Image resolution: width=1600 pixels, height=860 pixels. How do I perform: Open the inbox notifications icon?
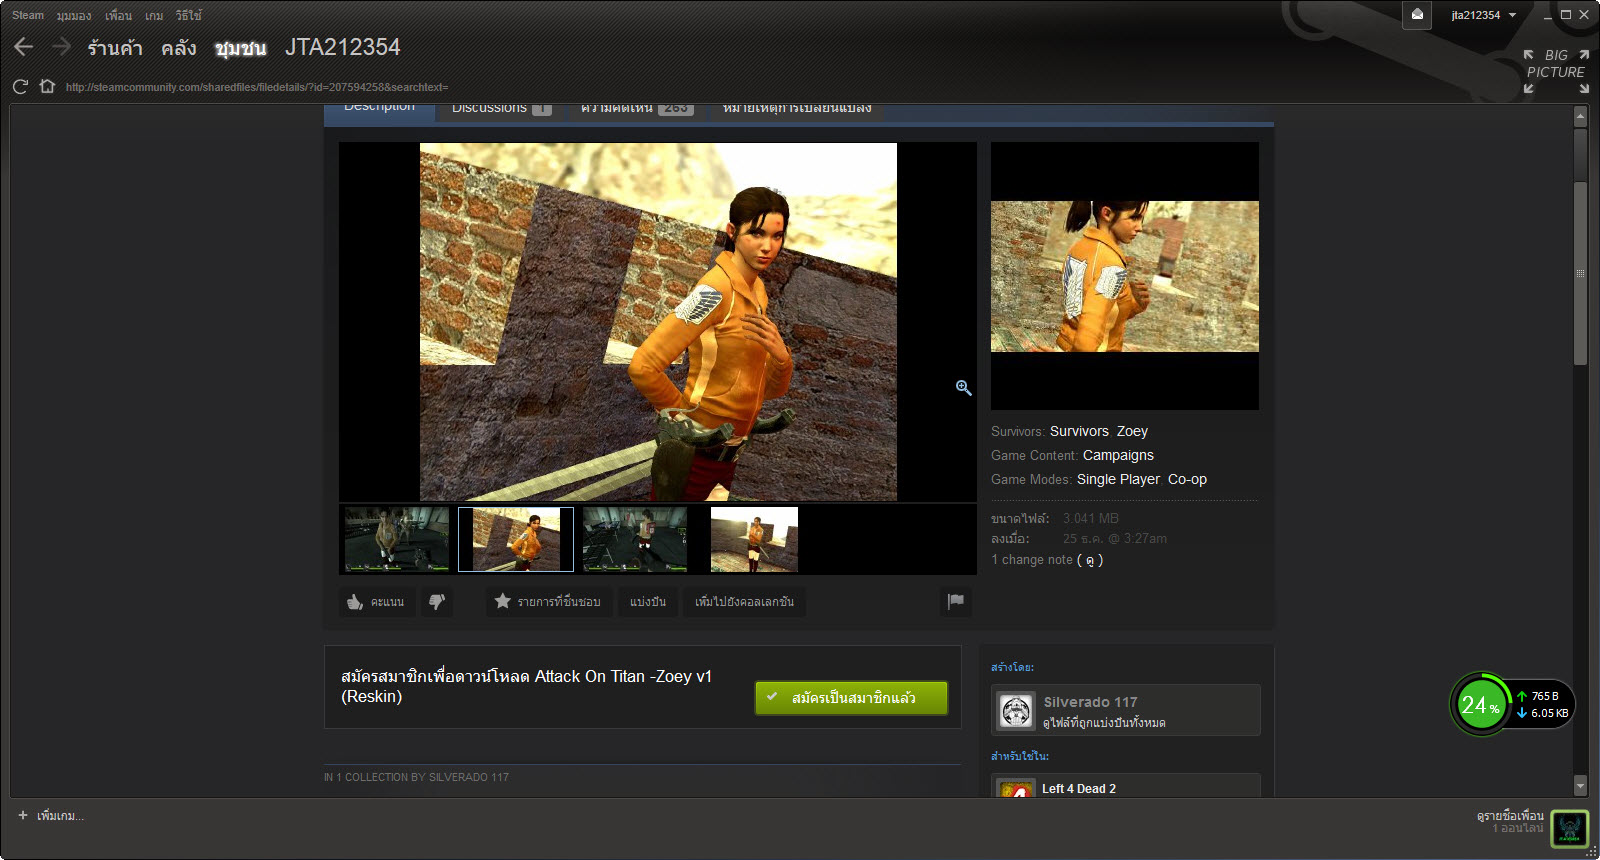pyautogui.click(x=1417, y=15)
